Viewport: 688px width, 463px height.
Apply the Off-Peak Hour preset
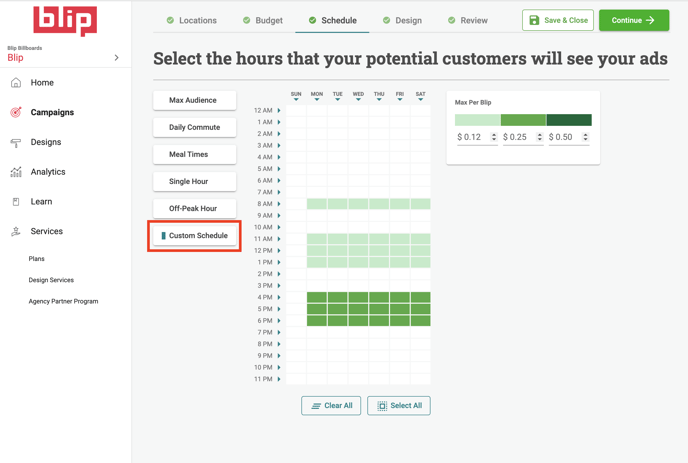pos(194,208)
